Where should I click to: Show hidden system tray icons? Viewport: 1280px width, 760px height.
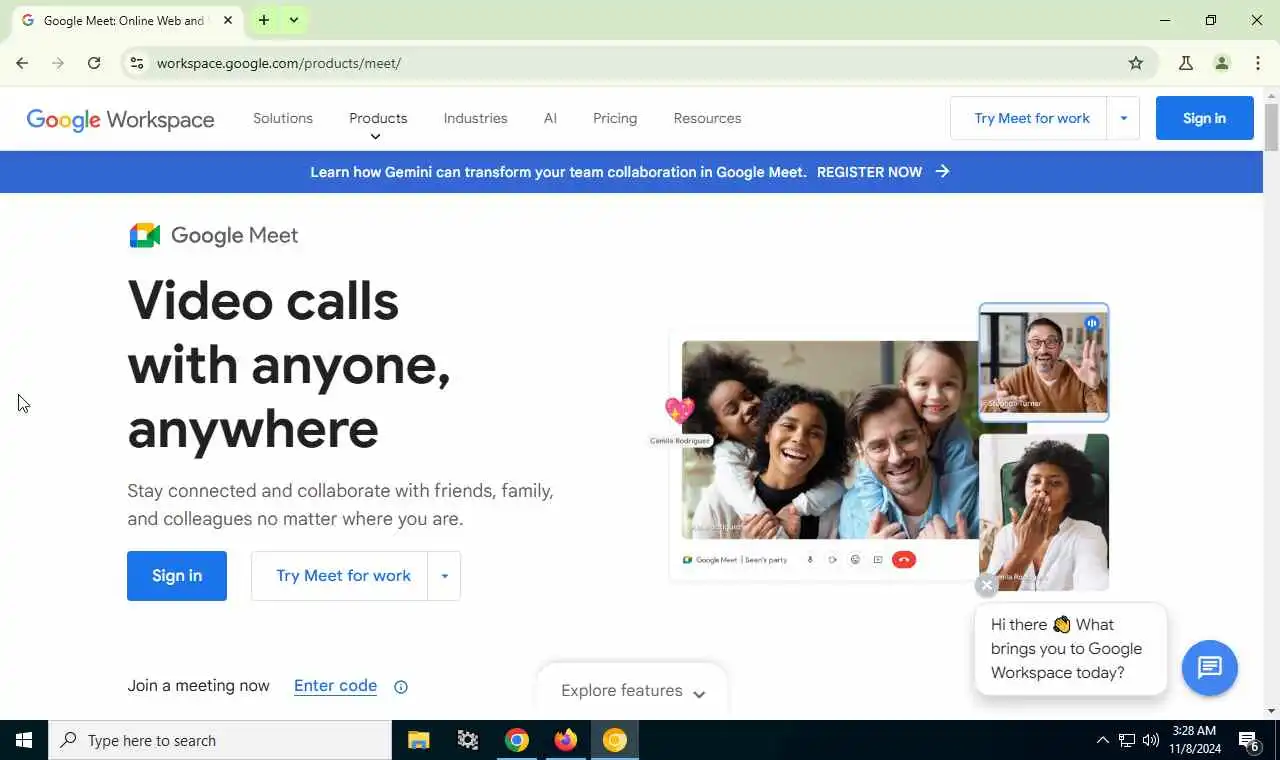click(x=1102, y=740)
